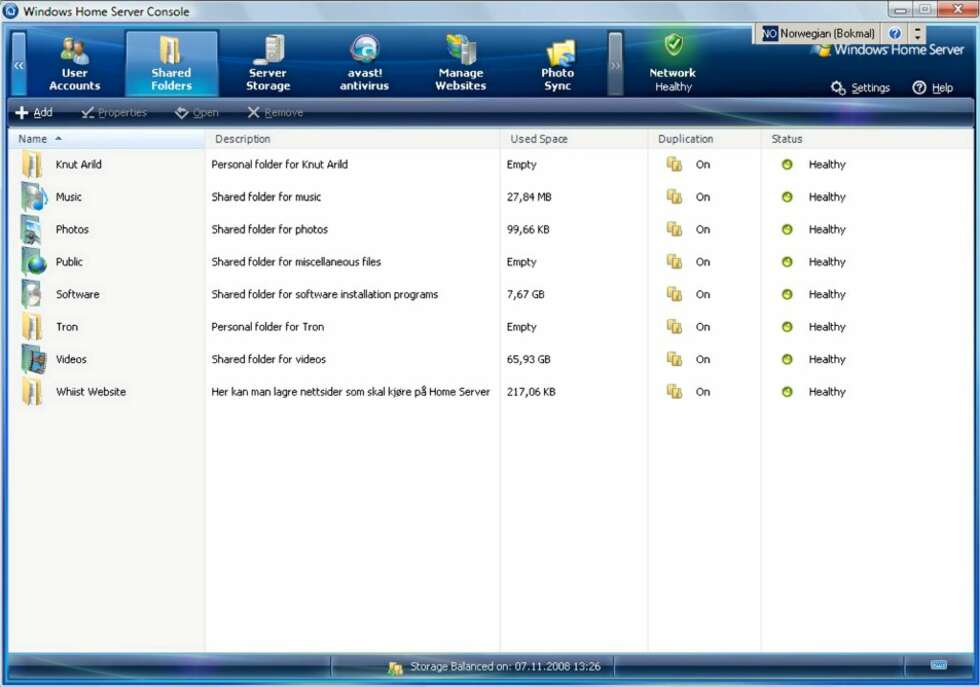The height and width of the screenshot is (687, 980).
Task: Click the Network Healthy shield icon
Action: tap(673, 45)
